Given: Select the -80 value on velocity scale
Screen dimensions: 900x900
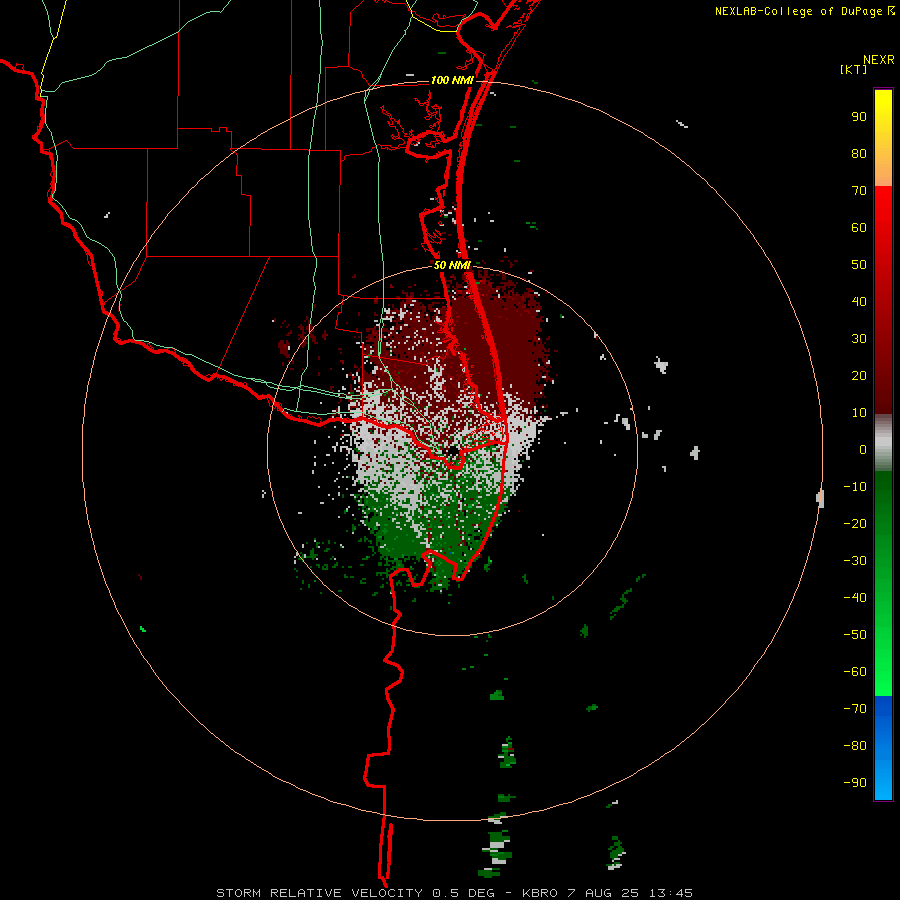Looking at the screenshot, I should click(855, 746).
